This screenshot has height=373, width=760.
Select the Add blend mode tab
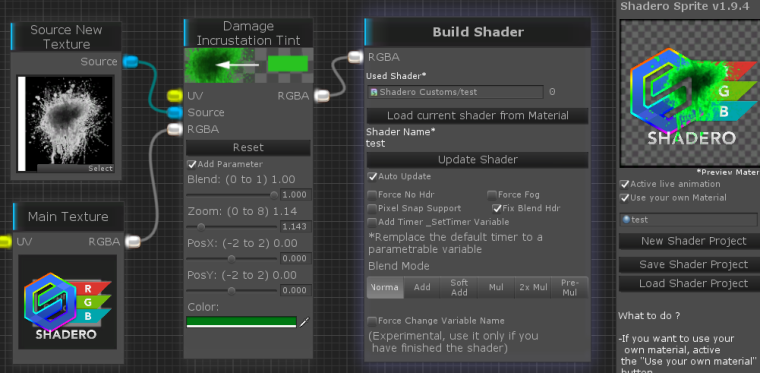tap(422, 287)
